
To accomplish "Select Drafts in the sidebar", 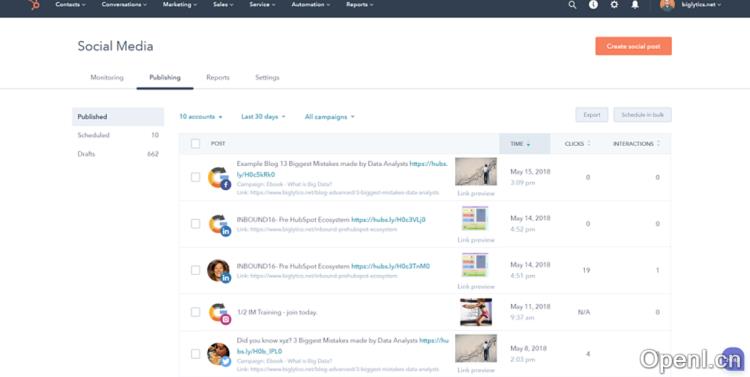I will click(118, 154).
